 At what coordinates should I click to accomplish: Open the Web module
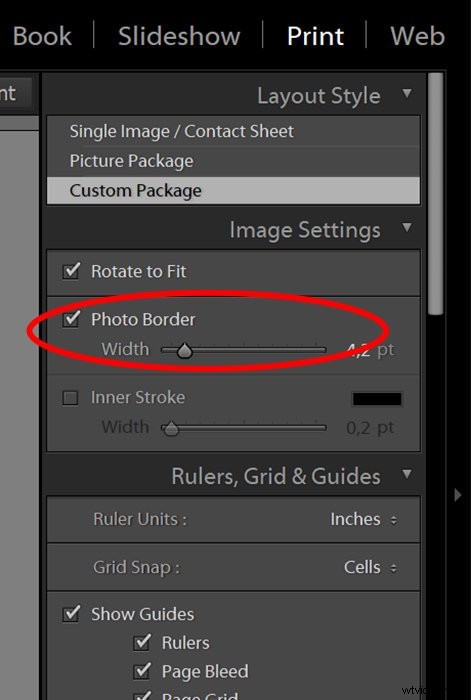point(417,36)
